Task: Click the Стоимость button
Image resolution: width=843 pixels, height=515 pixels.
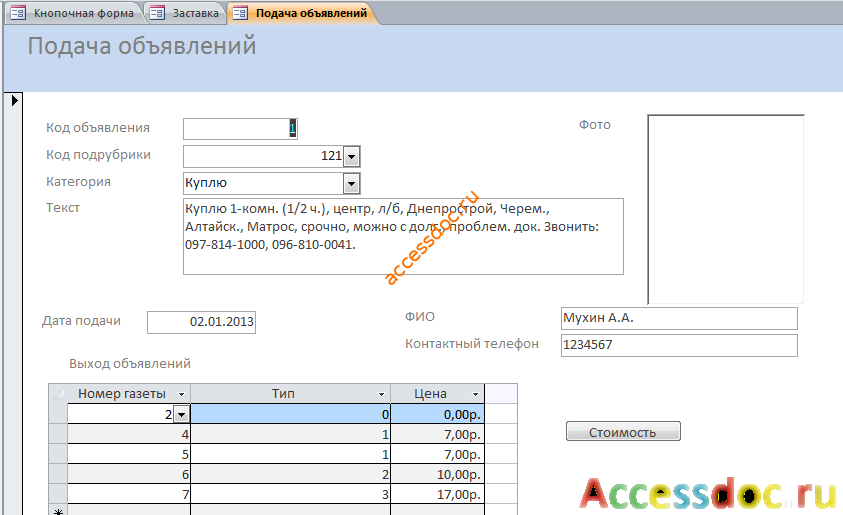Action: click(623, 432)
